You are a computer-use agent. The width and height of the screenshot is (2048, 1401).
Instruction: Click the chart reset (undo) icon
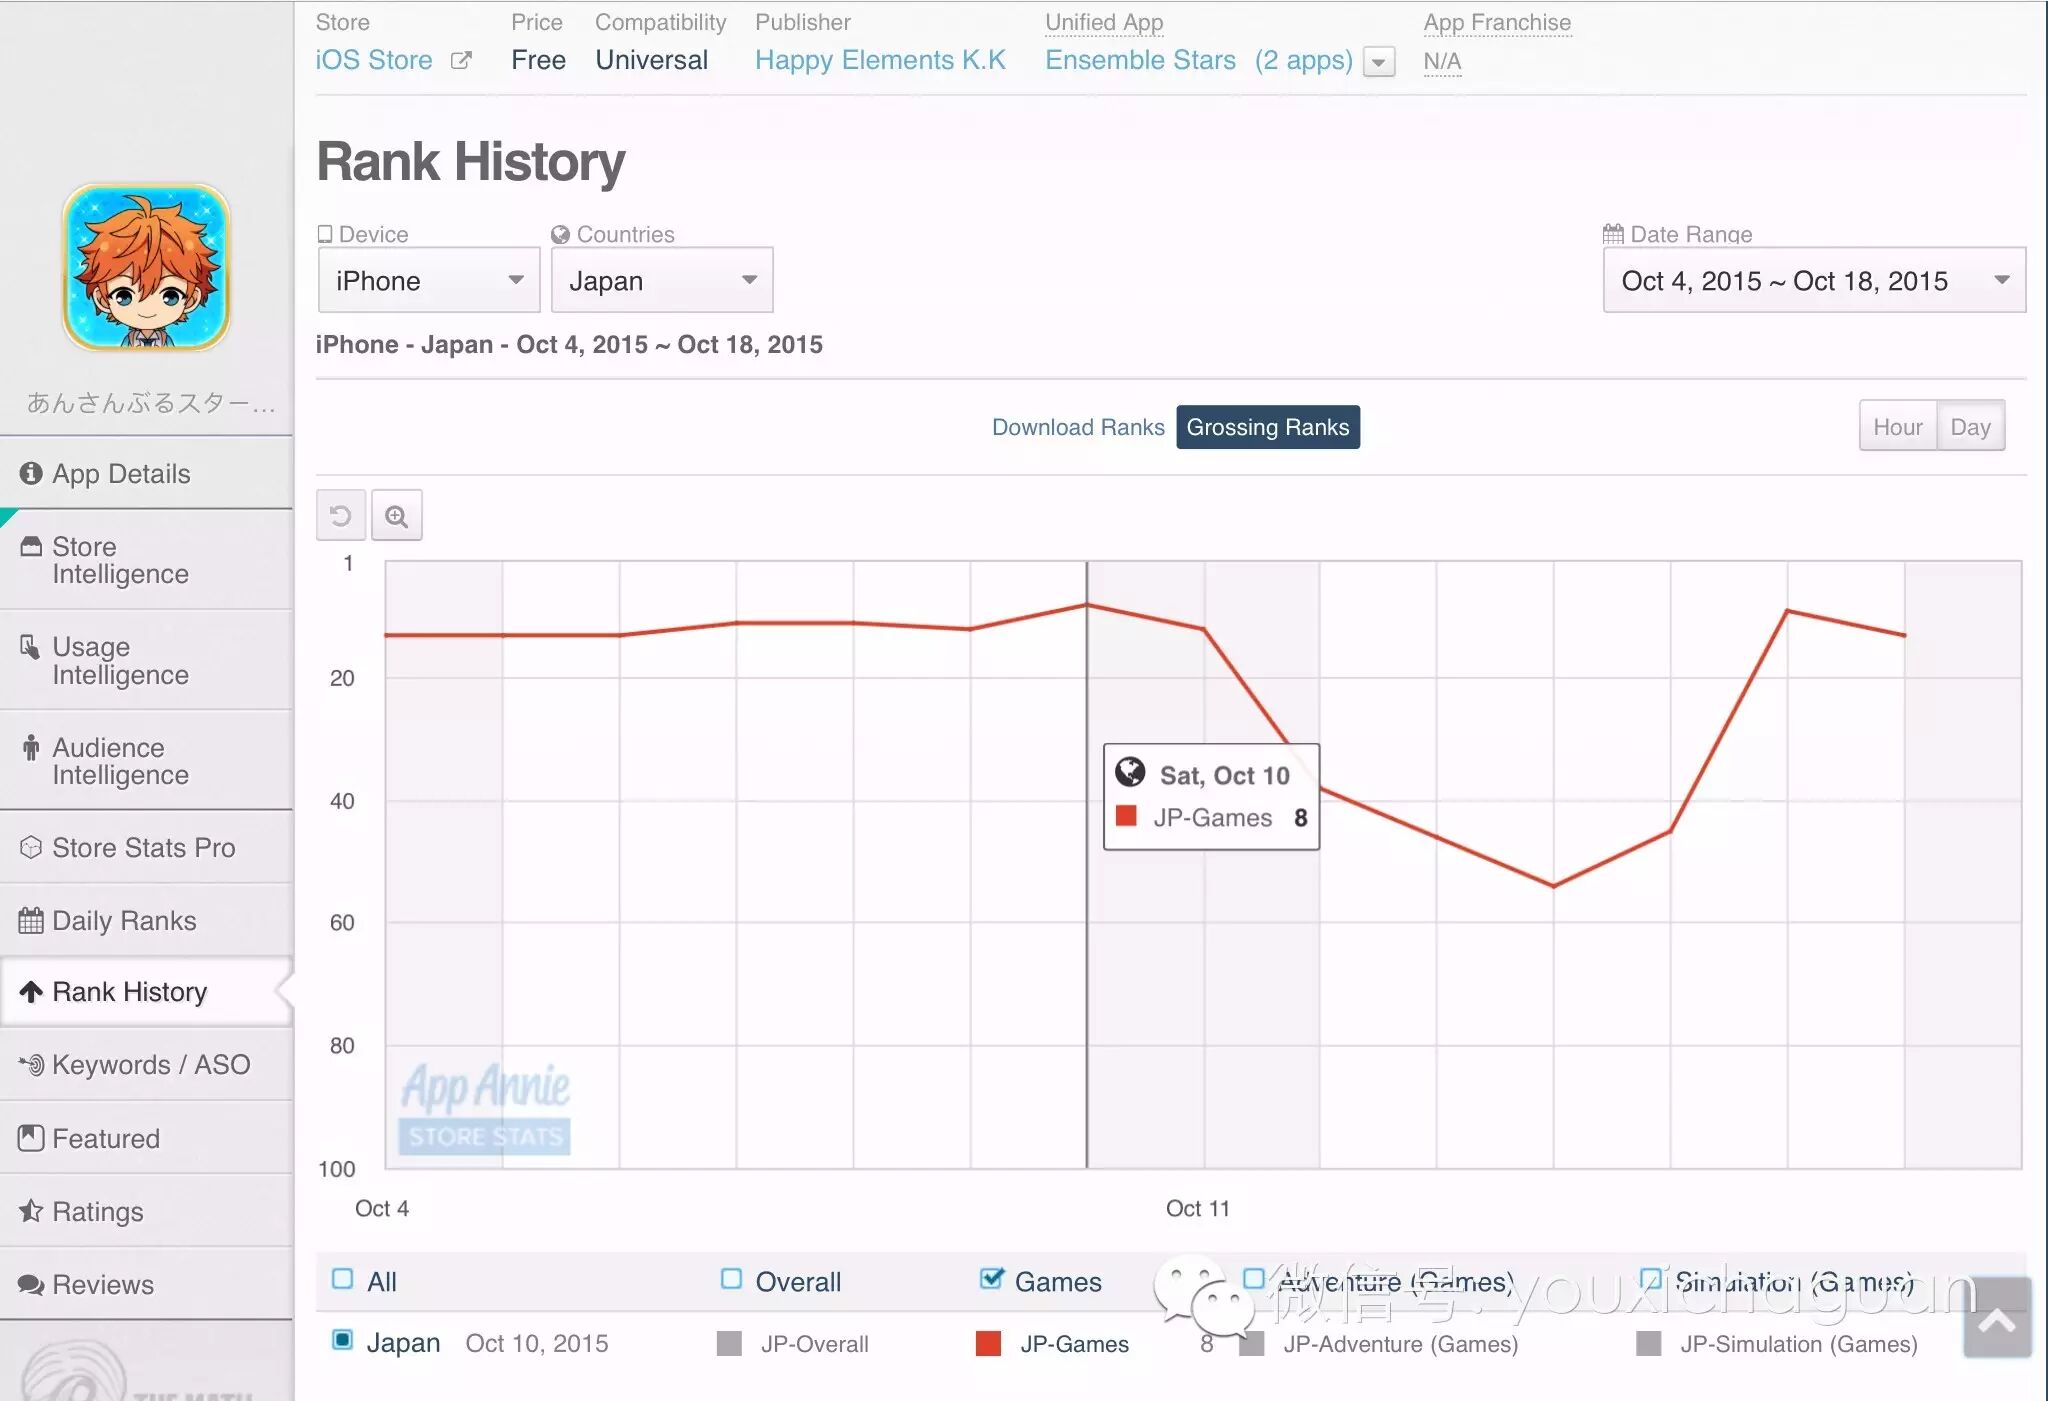340,516
